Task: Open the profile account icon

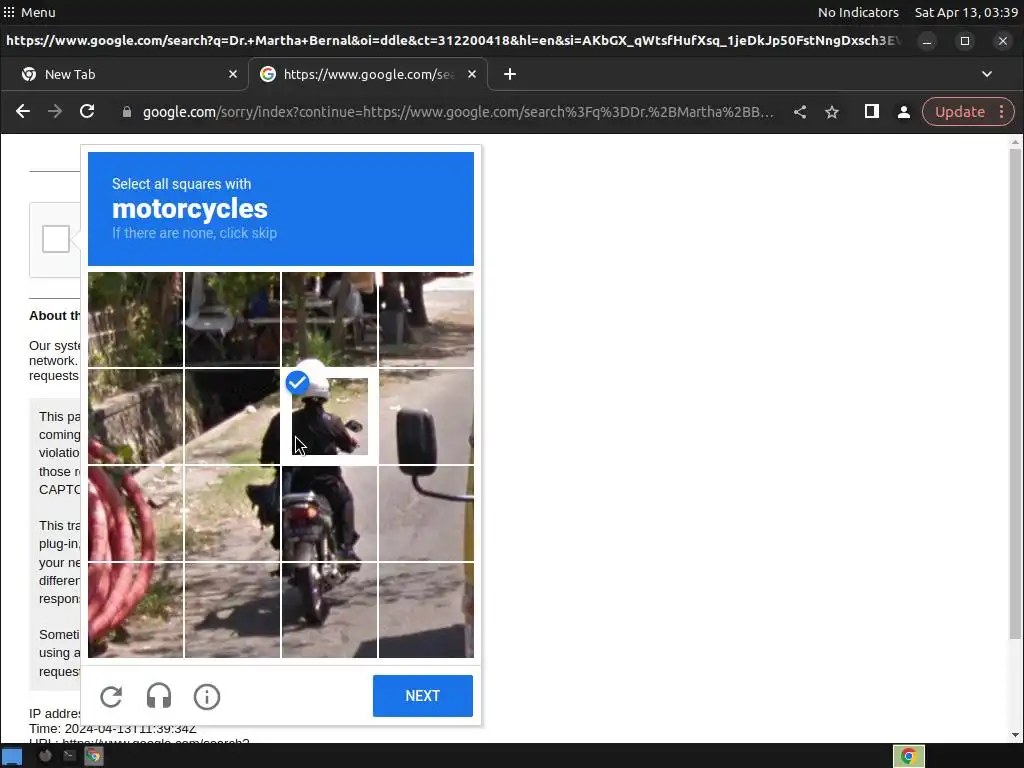Action: [x=904, y=112]
